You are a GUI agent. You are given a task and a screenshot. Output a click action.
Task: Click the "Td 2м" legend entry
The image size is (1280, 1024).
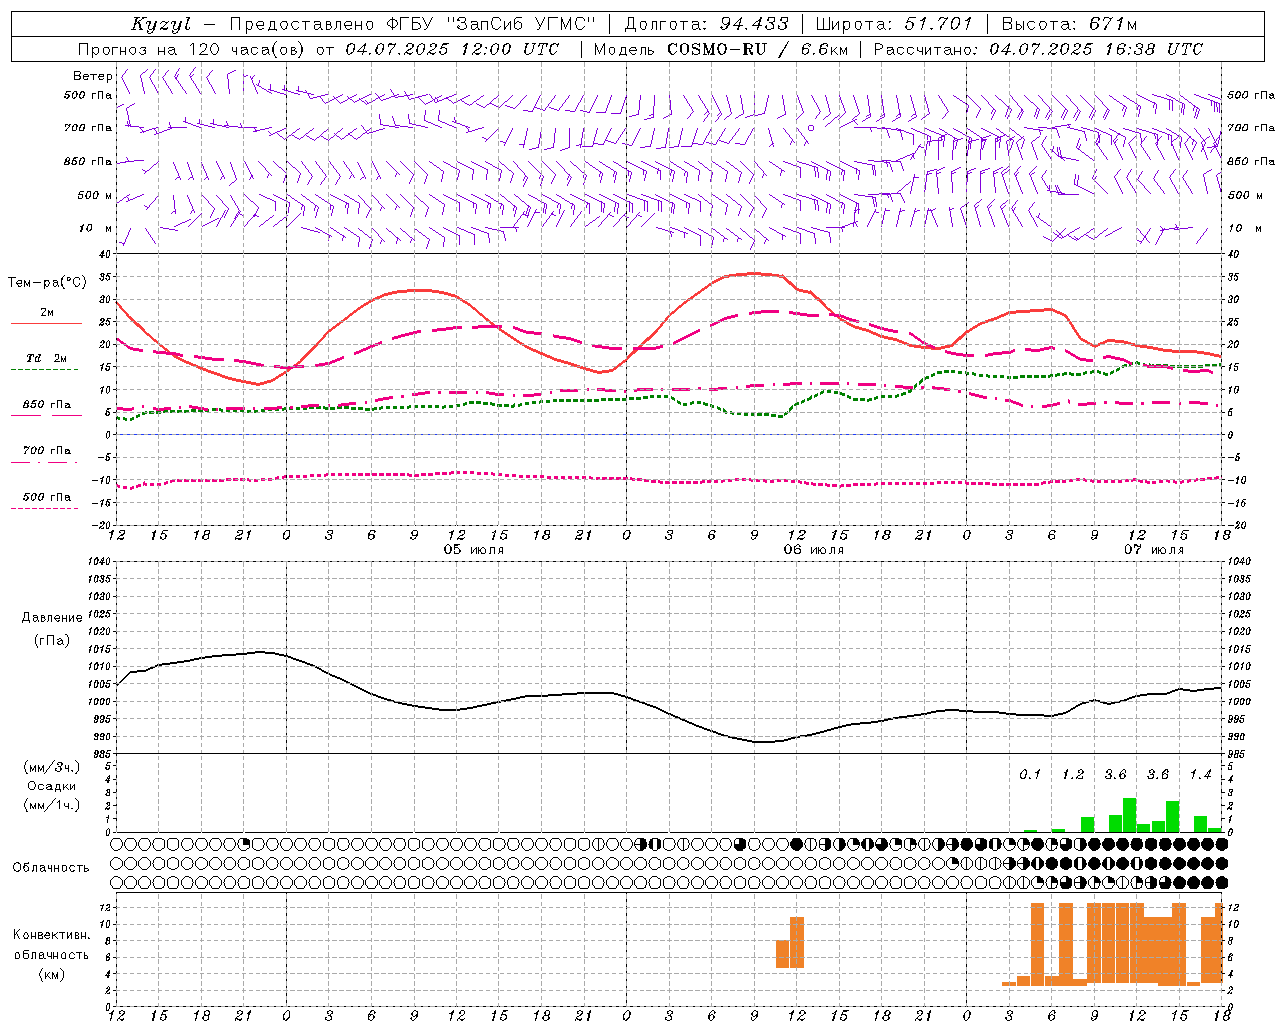click(47, 358)
